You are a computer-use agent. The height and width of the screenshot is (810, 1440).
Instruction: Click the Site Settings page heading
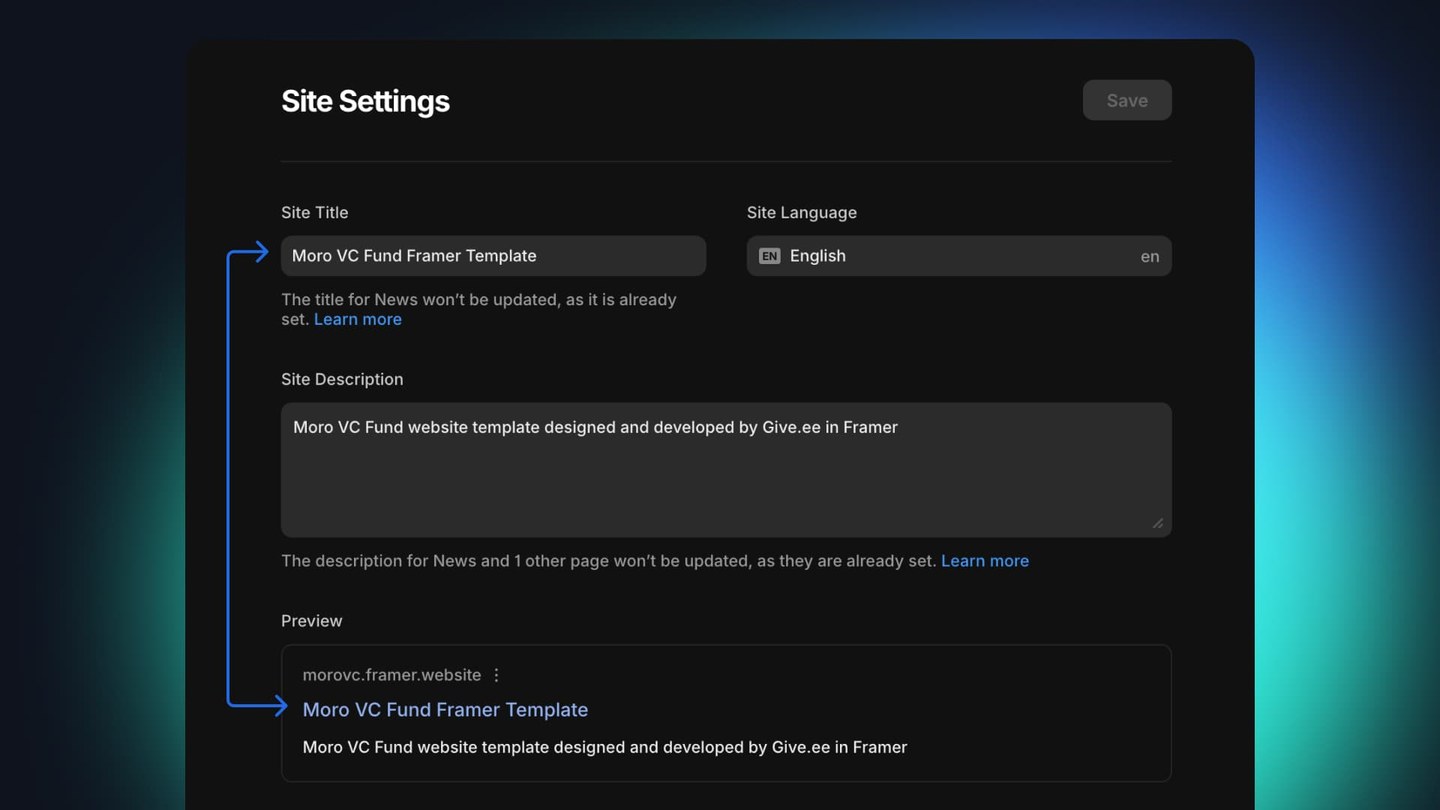pyautogui.click(x=365, y=100)
